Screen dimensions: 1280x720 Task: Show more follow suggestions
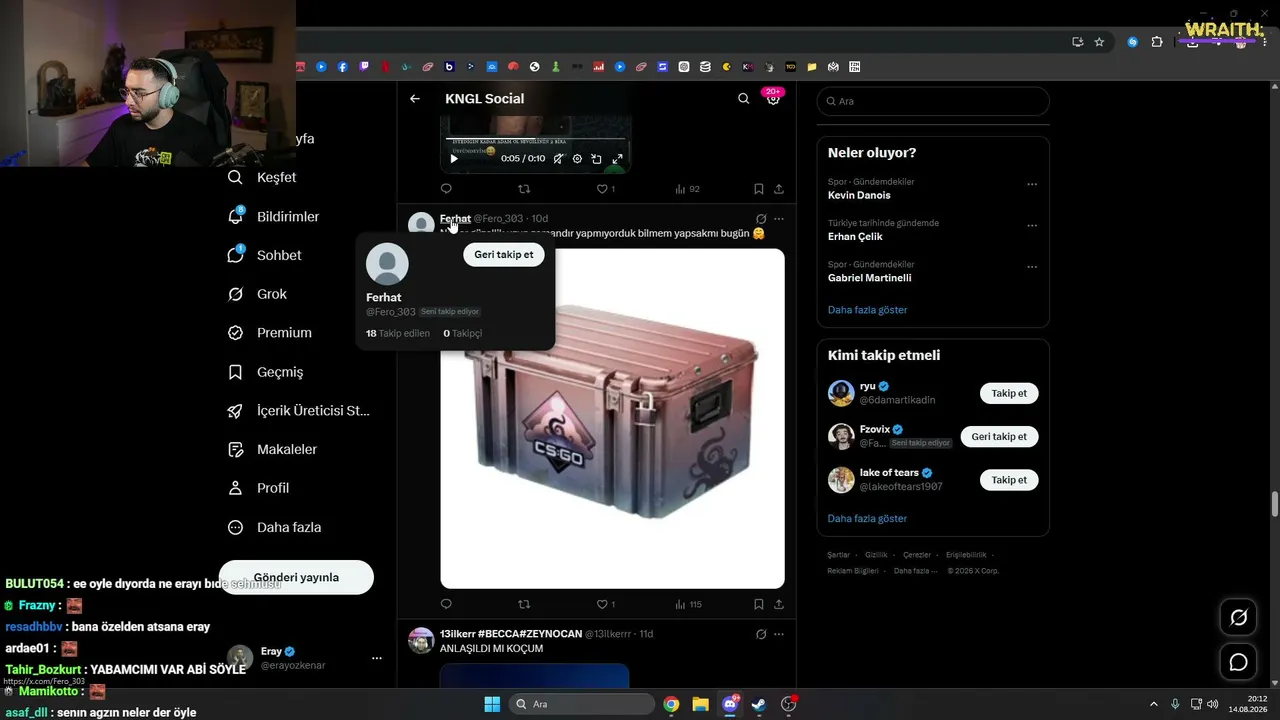pyautogui.click(x=868, y=519)
